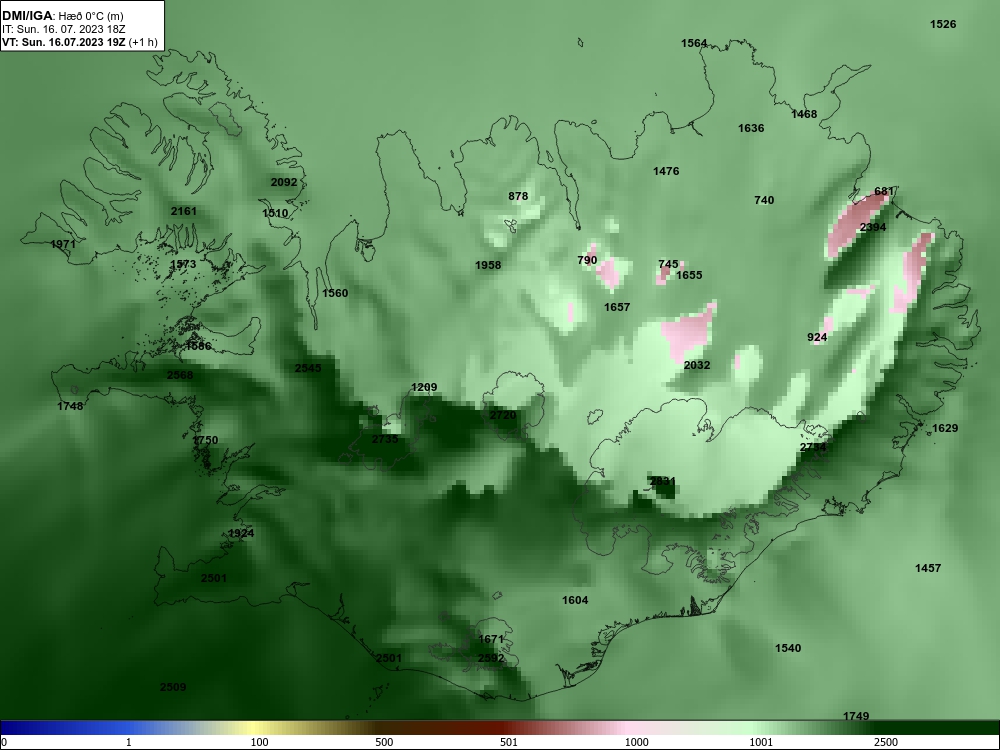Viewport: 1000px width, 750px height.
Task: Select the offshore value 1457
Action: pyautogui.click(x=927, y=568)
